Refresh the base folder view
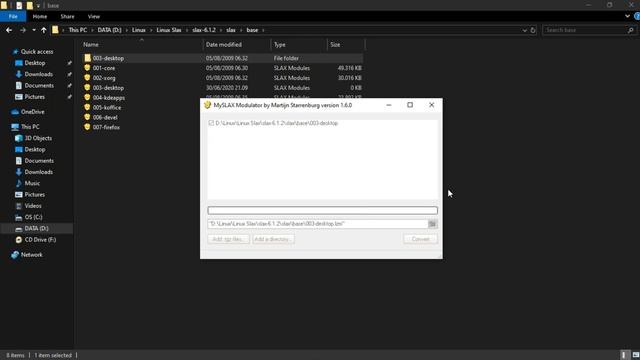Image resolution: width=640 pixels, height=360 pixels. 533,30
